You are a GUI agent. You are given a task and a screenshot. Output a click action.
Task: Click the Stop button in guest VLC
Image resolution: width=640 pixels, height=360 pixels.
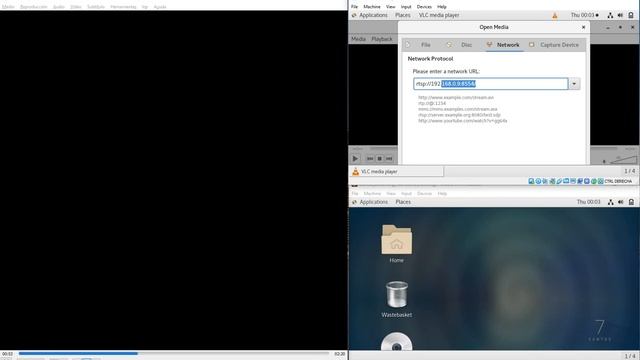[379, 158]
